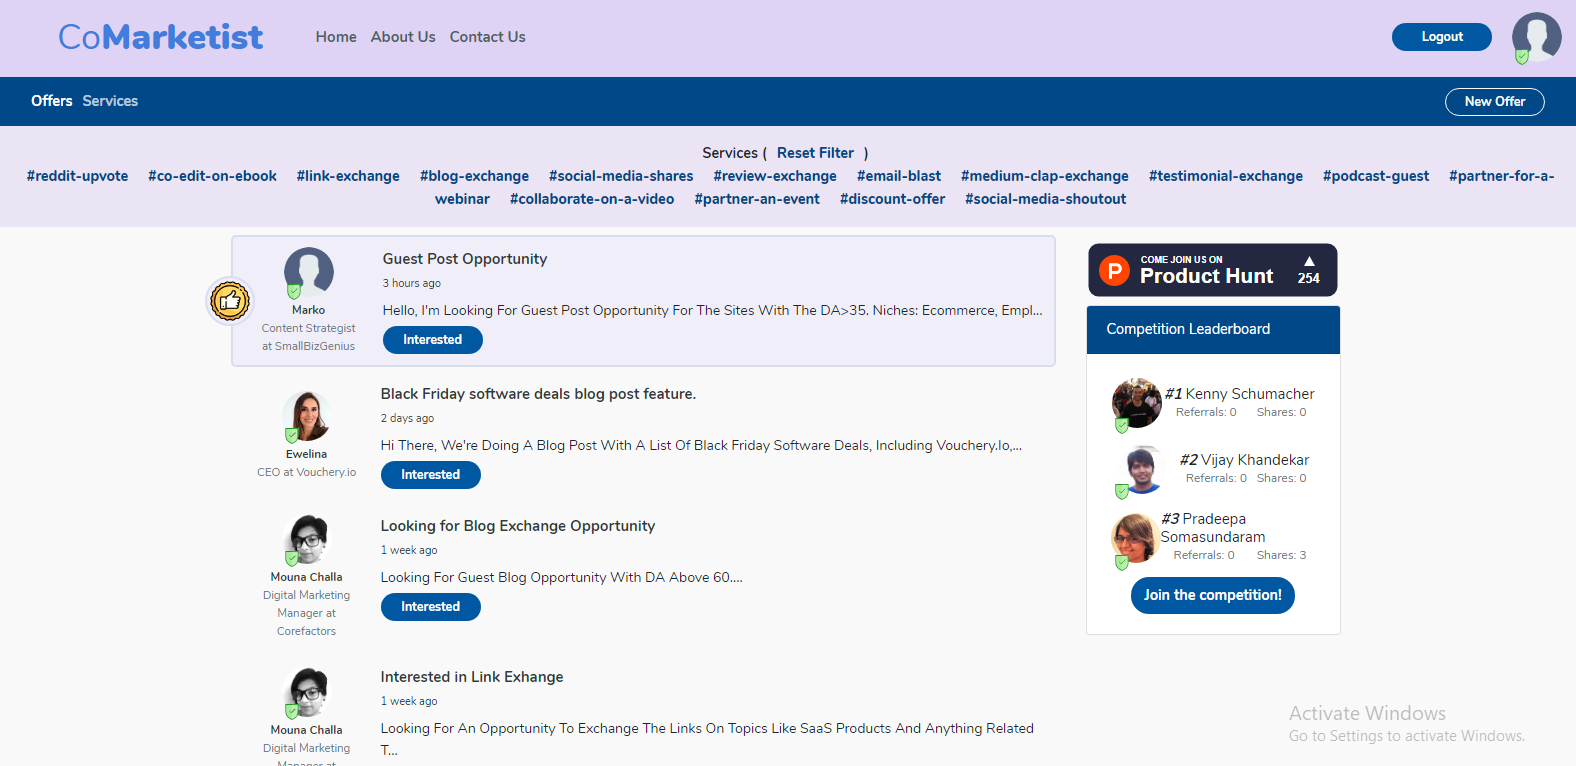Click the CoMarketist logo
Screen dimensions: 1576x766
coord(161,37)
